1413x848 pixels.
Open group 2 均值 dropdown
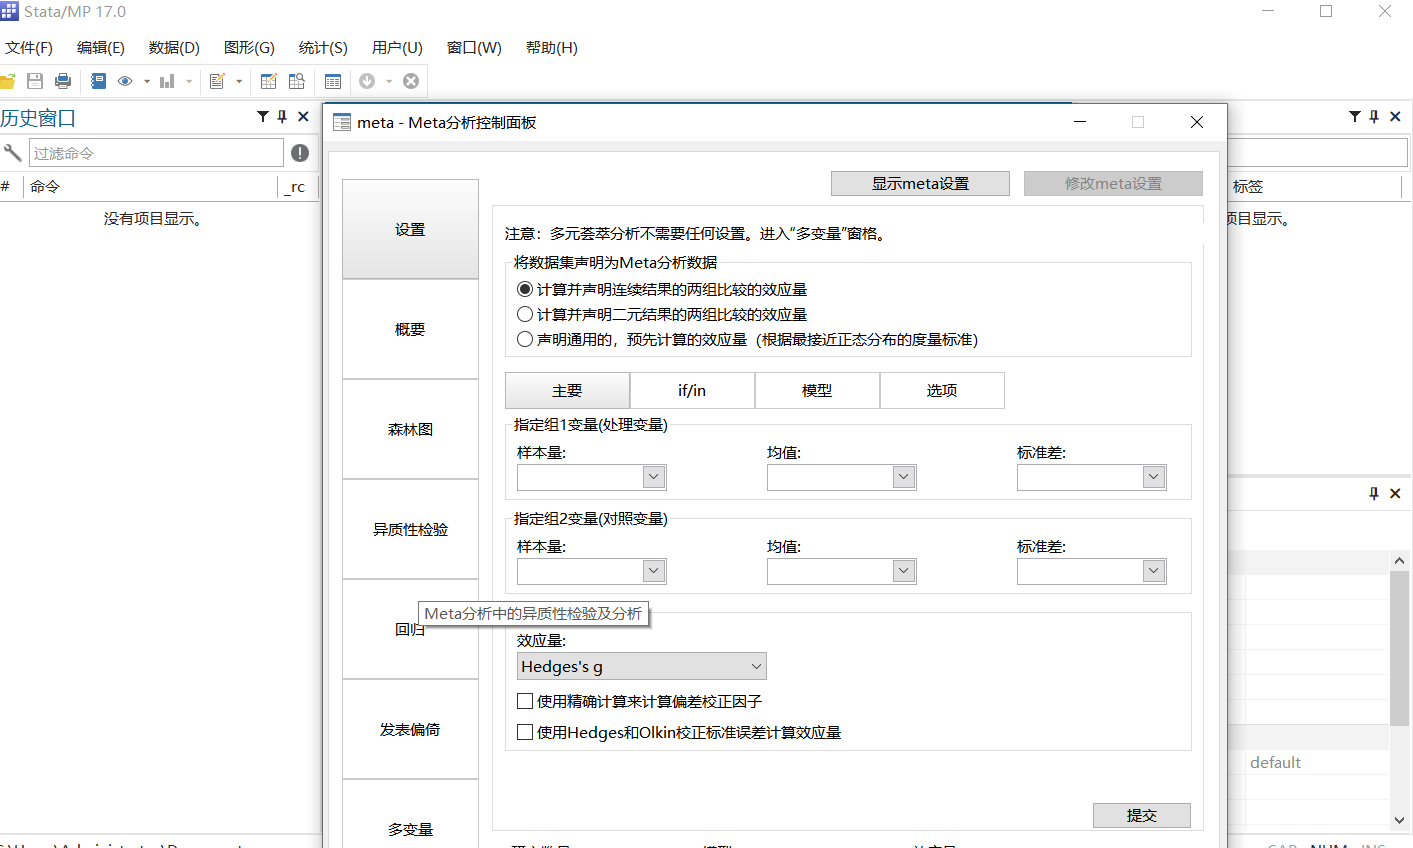tap(904, 571)
